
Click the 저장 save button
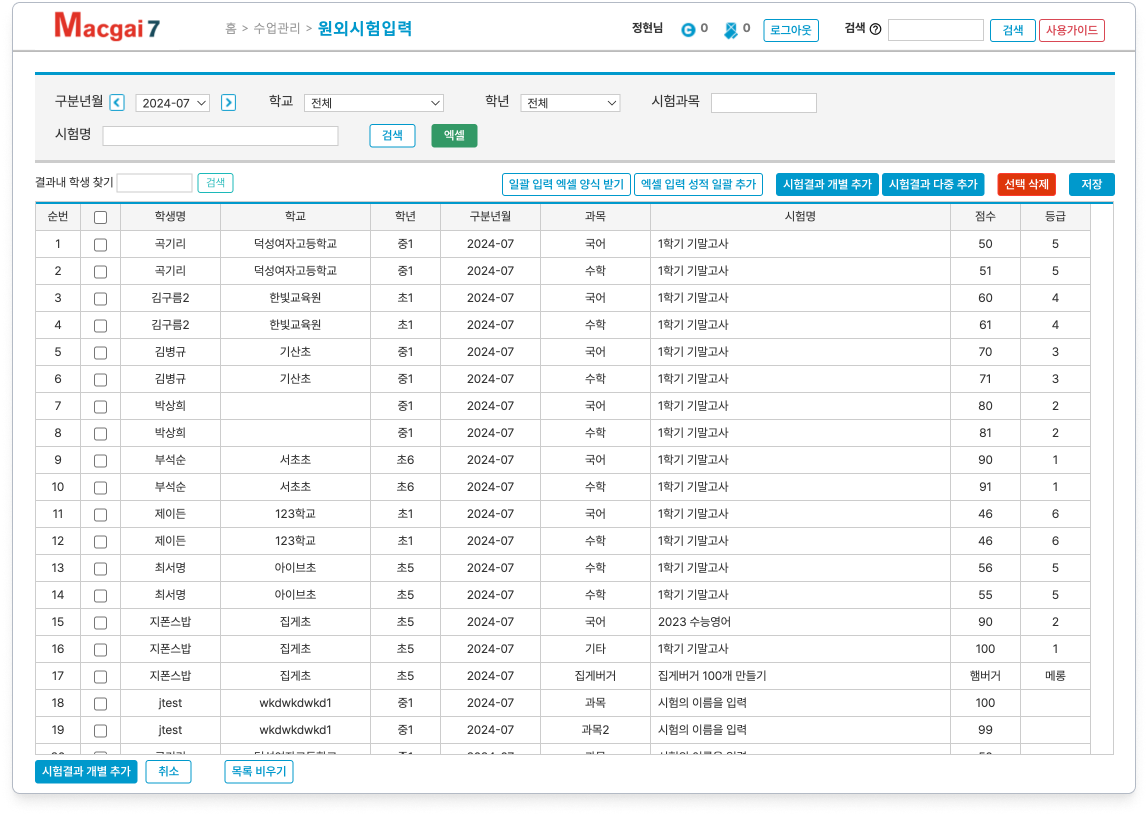(x=1091, y=184)
